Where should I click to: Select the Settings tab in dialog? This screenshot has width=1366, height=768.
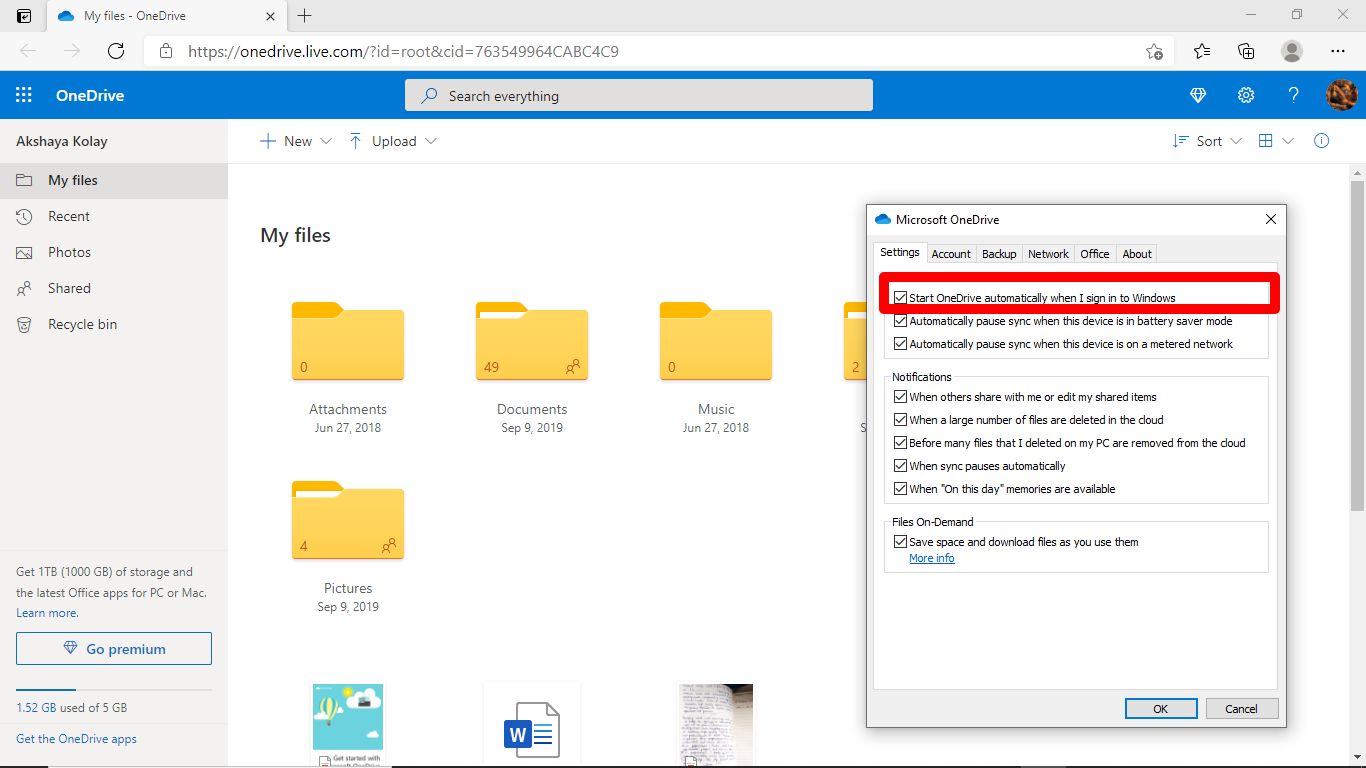pyautogui.click(x=900, y=252)
